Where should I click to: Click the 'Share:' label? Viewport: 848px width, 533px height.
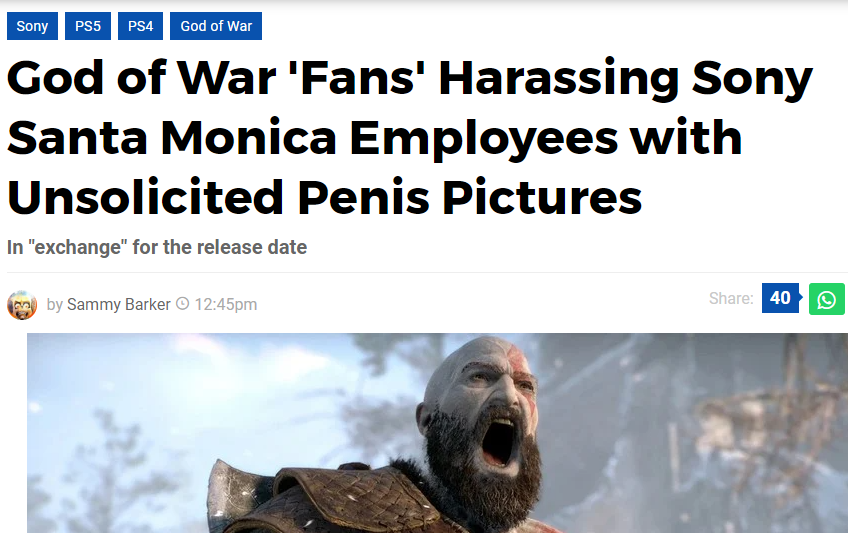(731, 298)
